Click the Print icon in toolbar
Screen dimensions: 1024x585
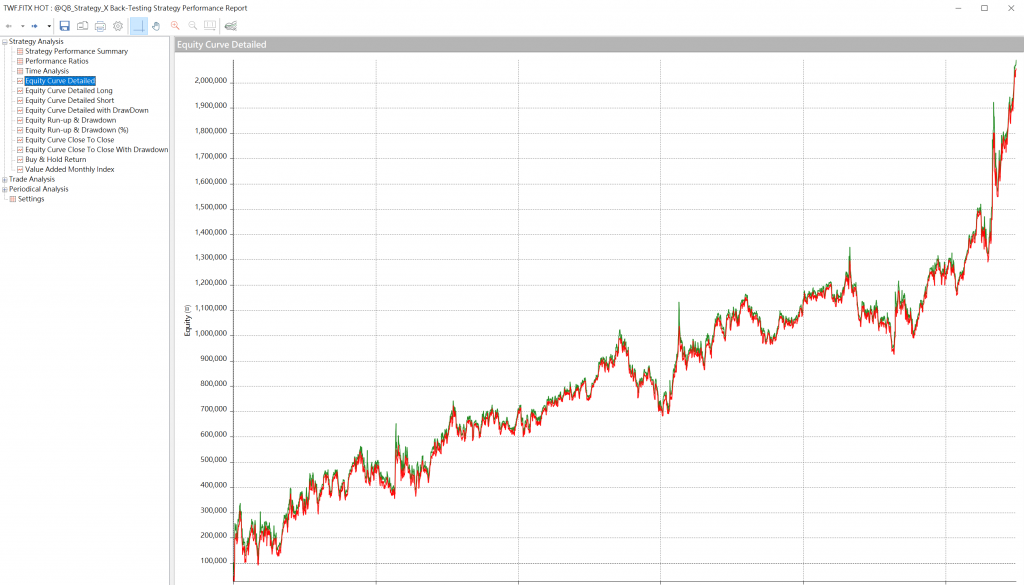click(x=100, y=25)
